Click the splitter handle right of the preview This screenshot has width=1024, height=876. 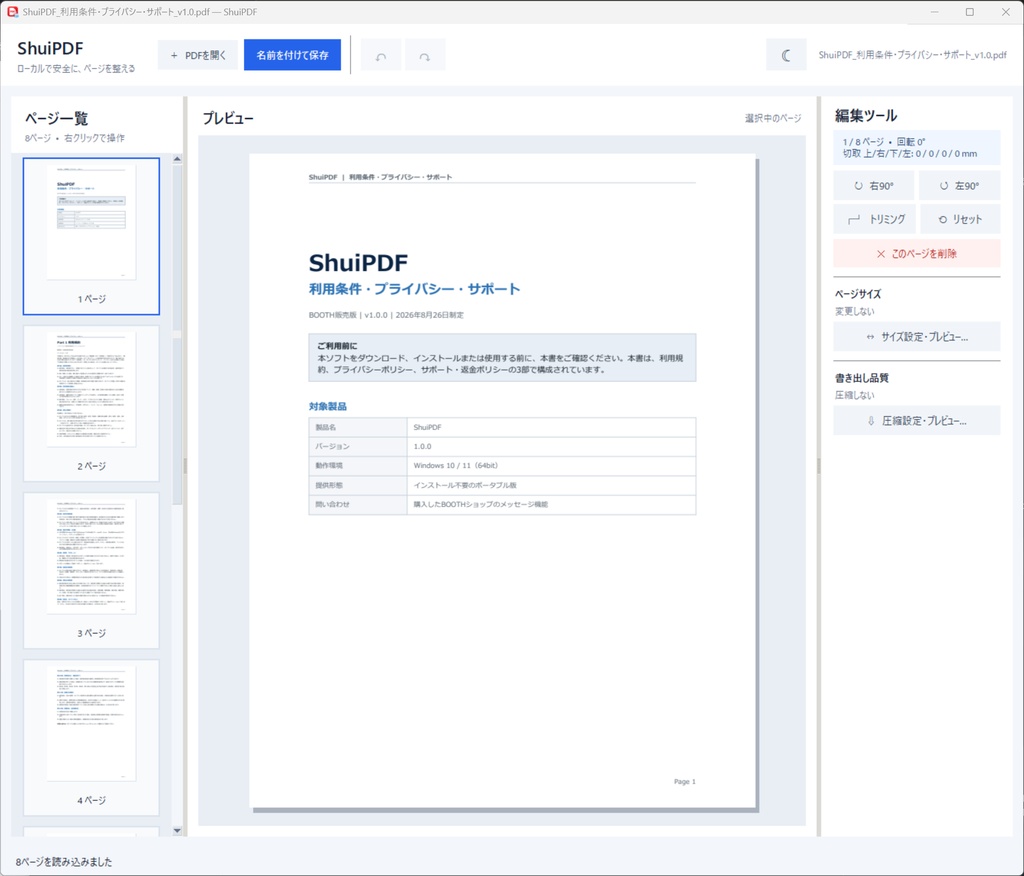818,466
